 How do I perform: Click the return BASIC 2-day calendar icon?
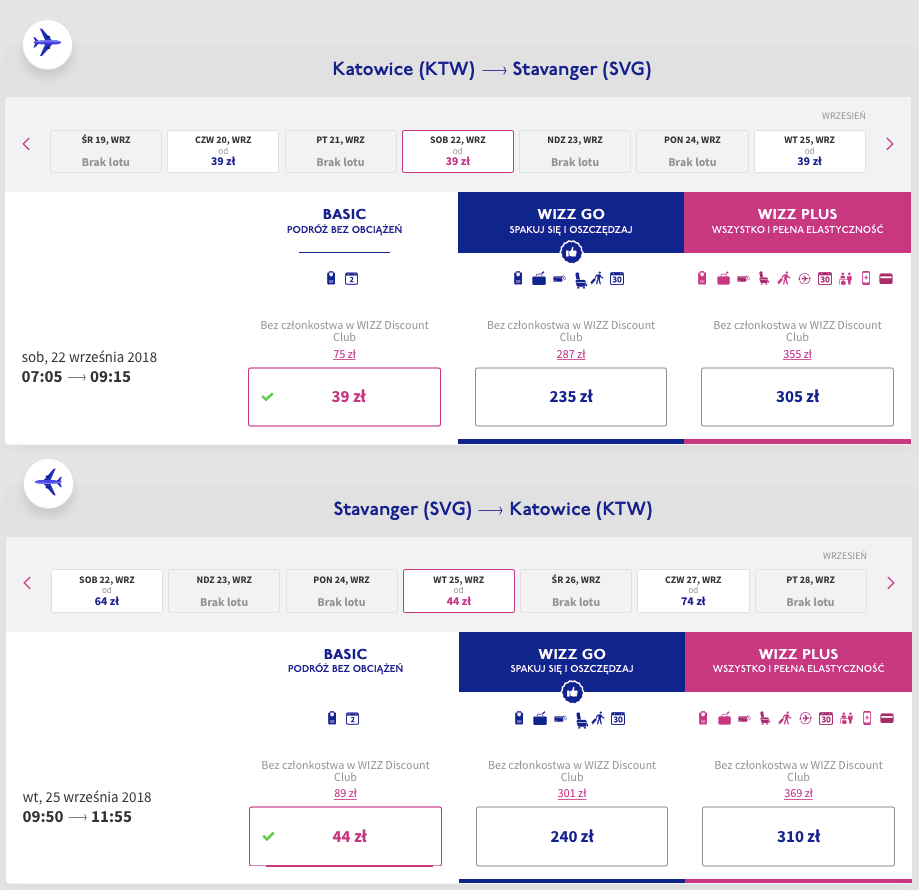pos(352,719)
